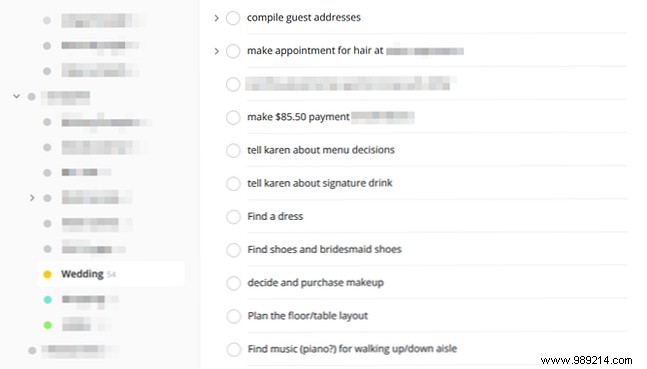This screenshot has width=647, height=369.
Task: Mark tell karen about menu decisions done
Action: coord(233,150)
